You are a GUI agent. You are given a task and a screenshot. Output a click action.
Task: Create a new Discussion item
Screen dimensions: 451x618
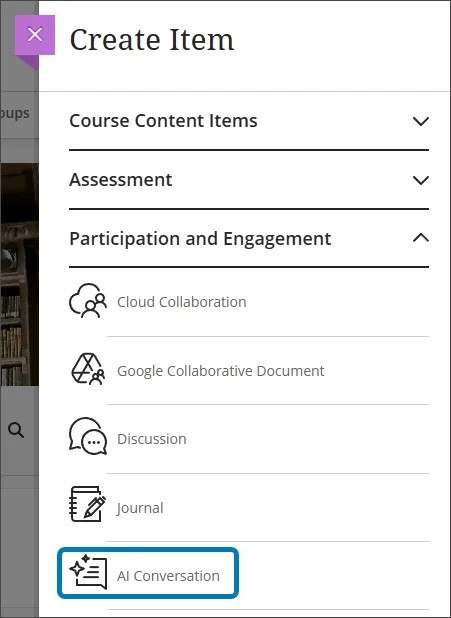tap(152, 439)
